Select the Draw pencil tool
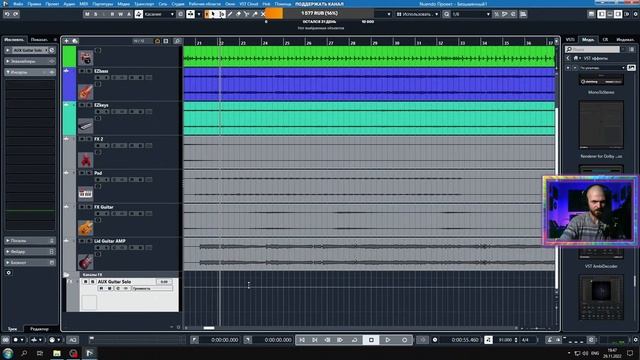Image resolution: width=640 pixels, height=360 pixels. pyautogui.click(x=230, y=14)
